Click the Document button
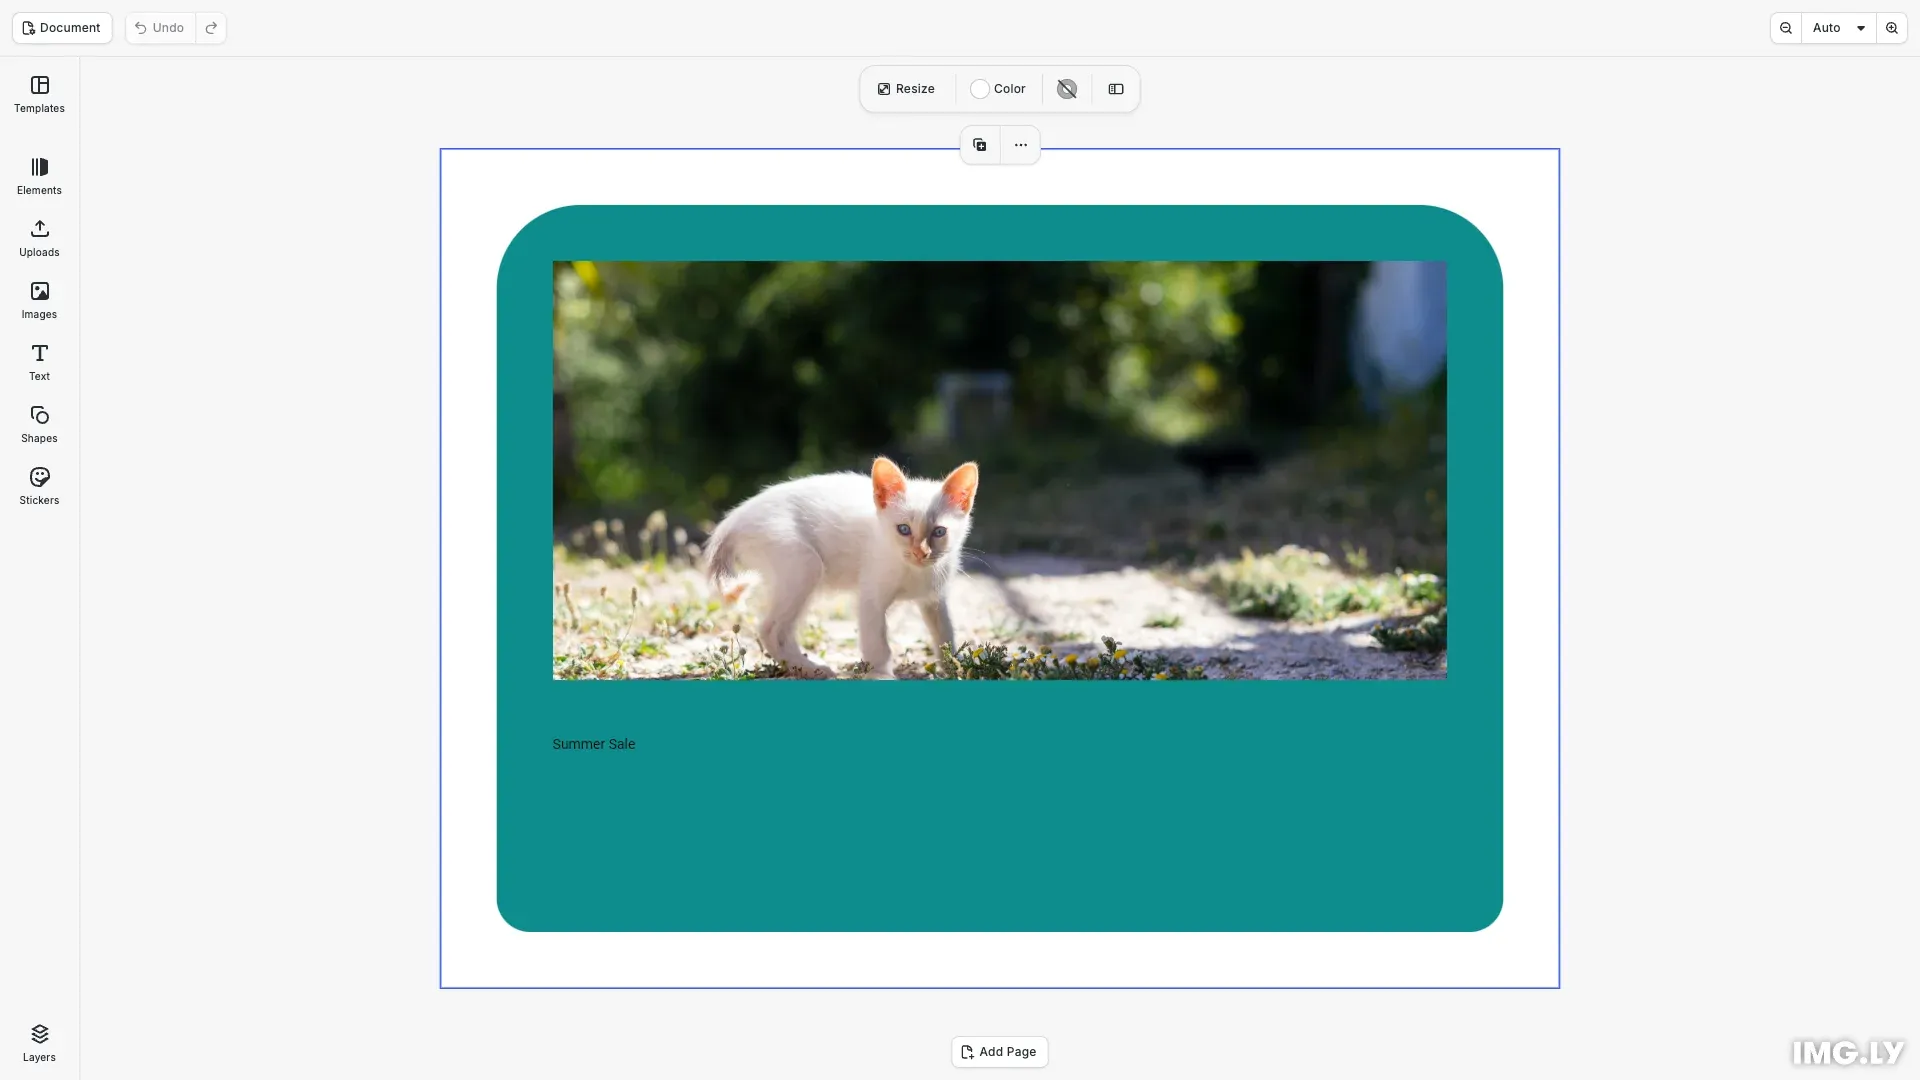This screenshot has height=1080, width=1920. (x=62, y=28)
